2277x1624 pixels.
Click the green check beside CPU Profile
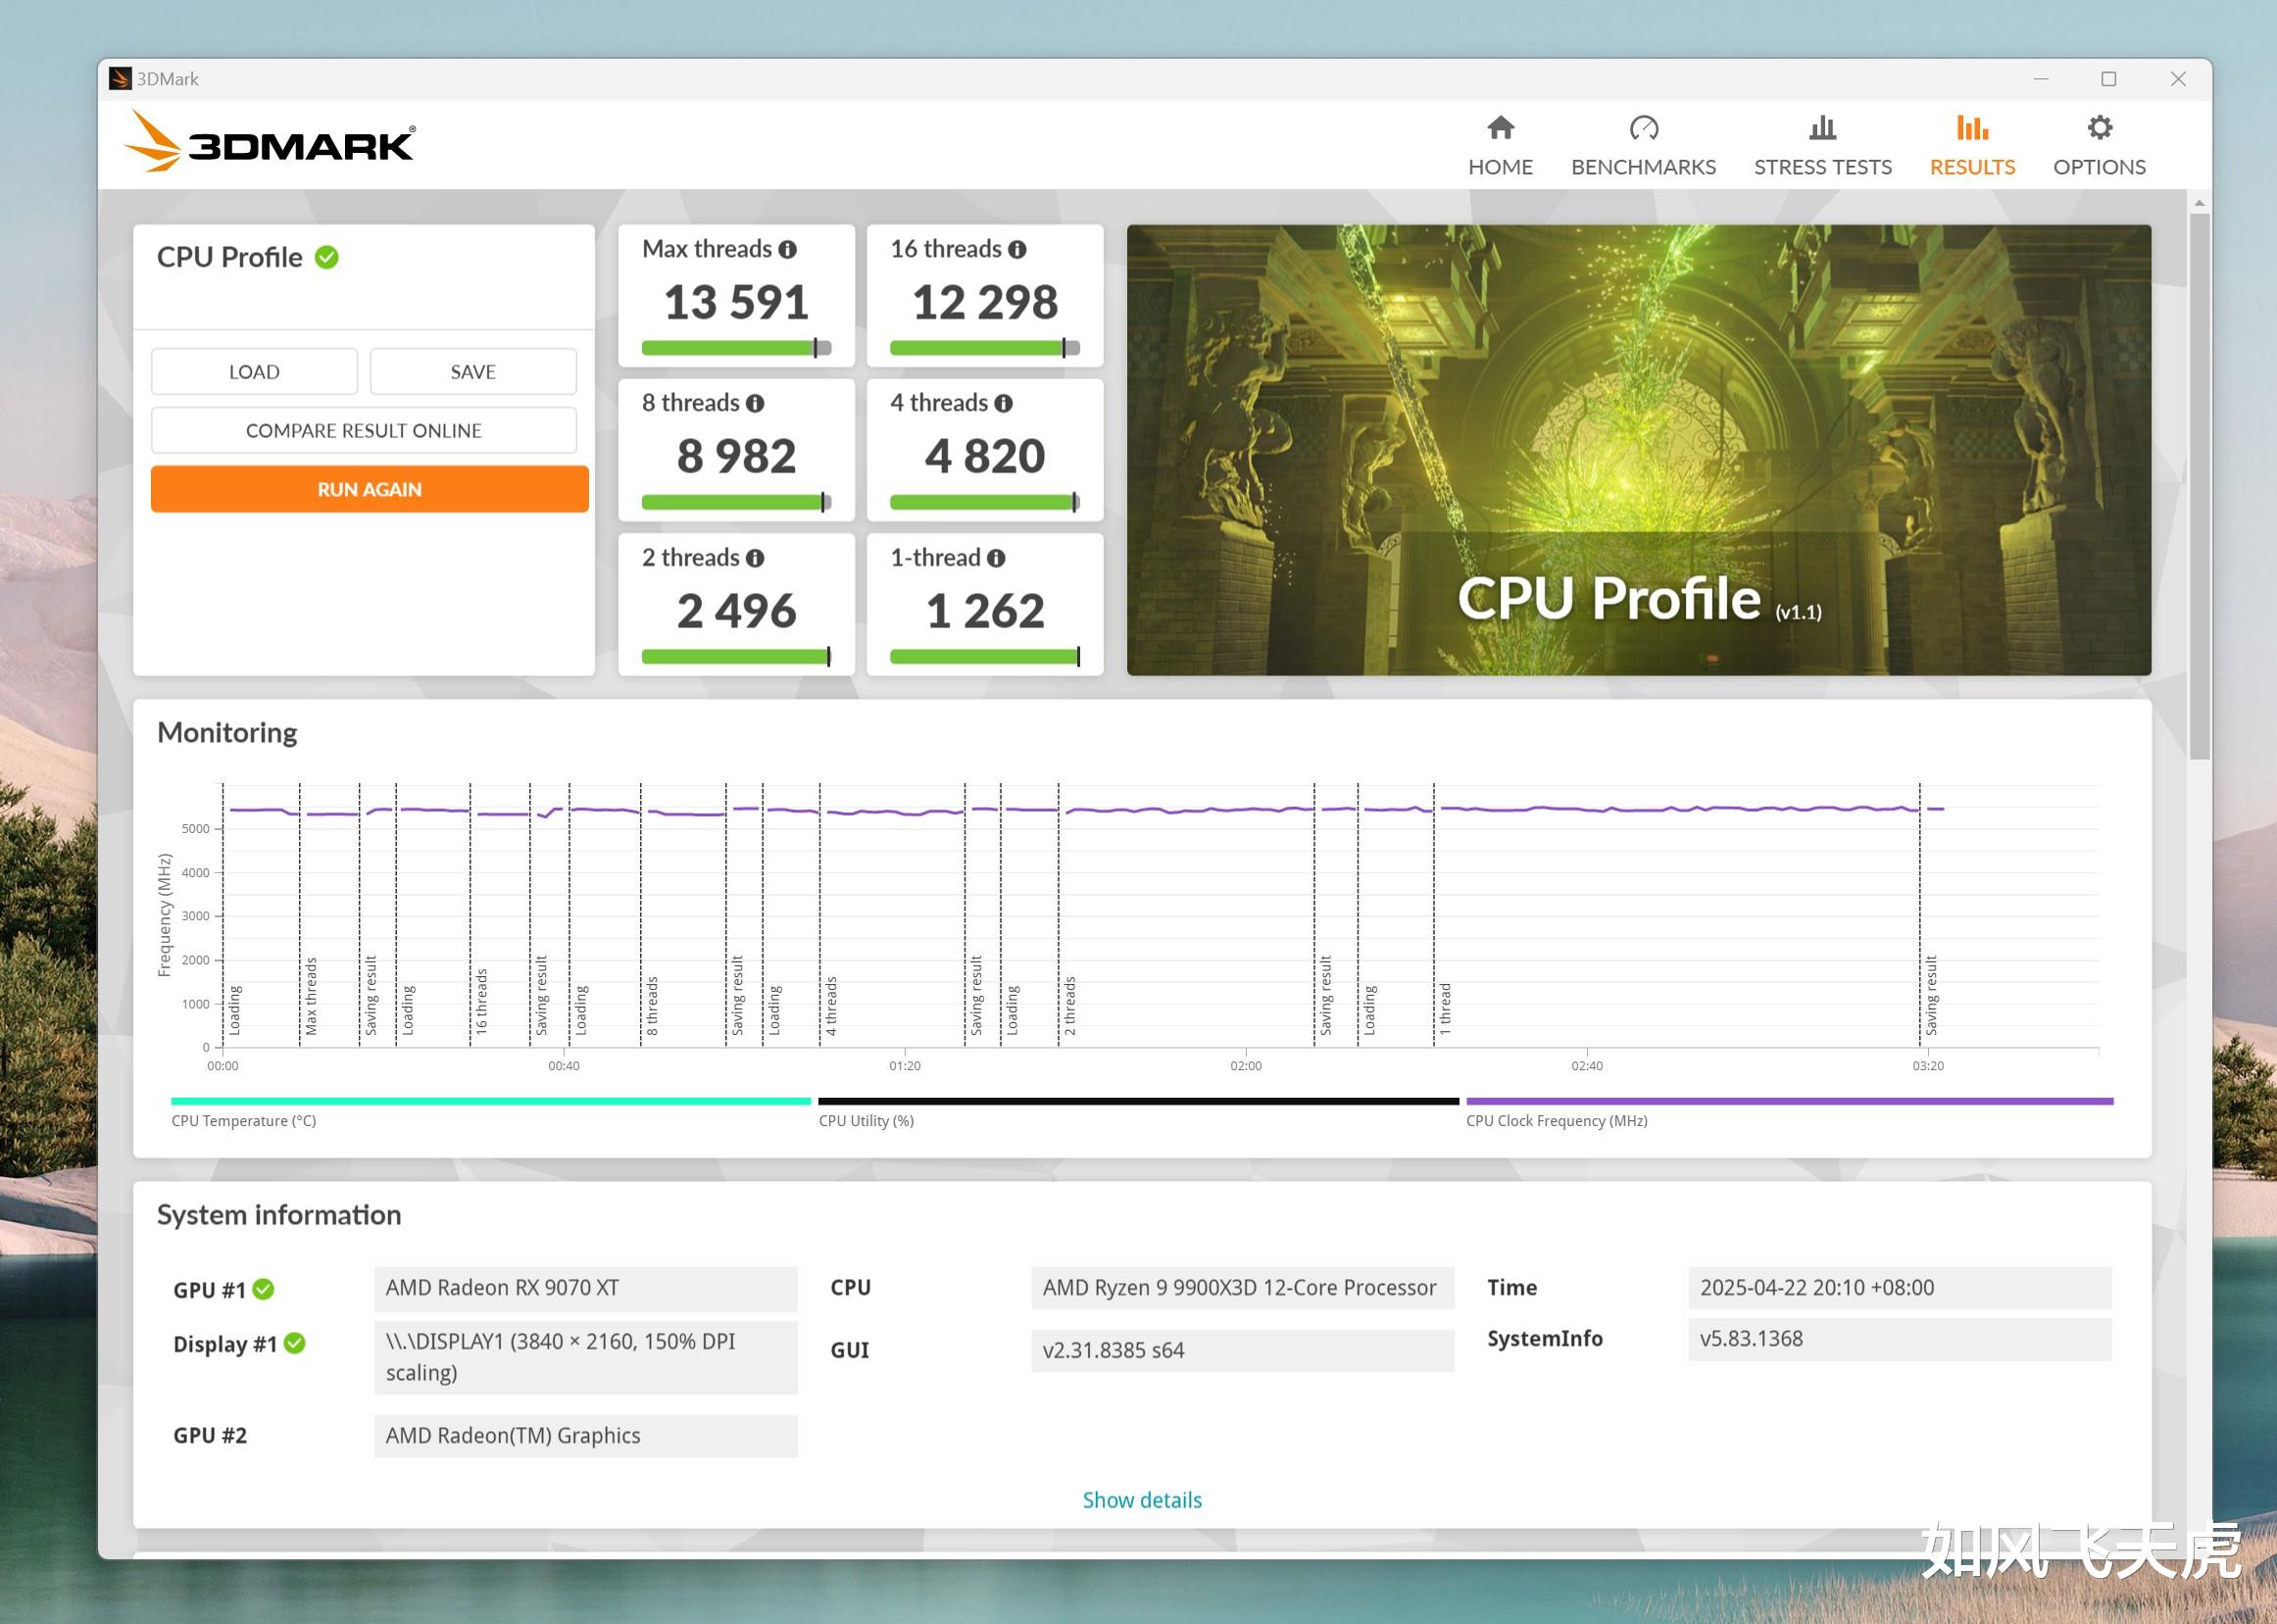pyautogui.click(x=326, y=258)
